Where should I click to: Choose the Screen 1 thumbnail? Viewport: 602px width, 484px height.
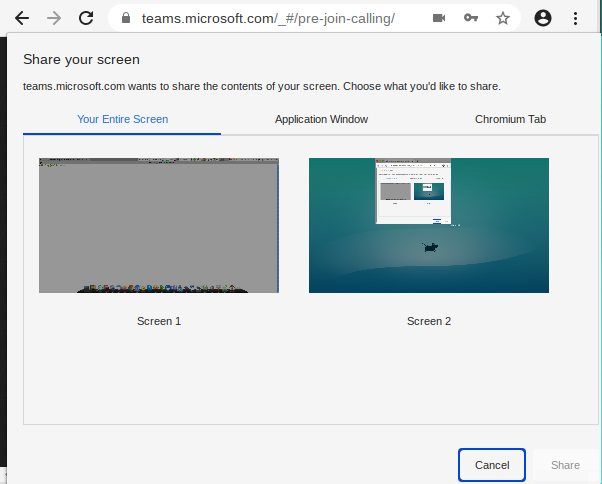point(159,225)
